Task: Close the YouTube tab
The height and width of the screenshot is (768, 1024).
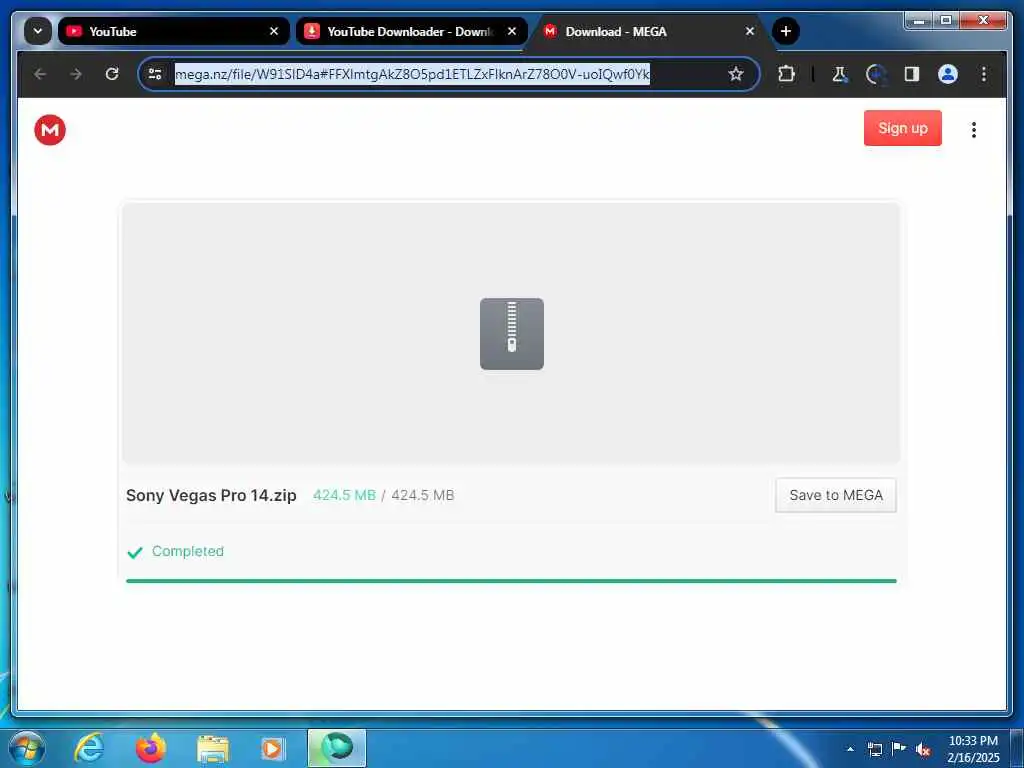Action: [x=274, y=31]
